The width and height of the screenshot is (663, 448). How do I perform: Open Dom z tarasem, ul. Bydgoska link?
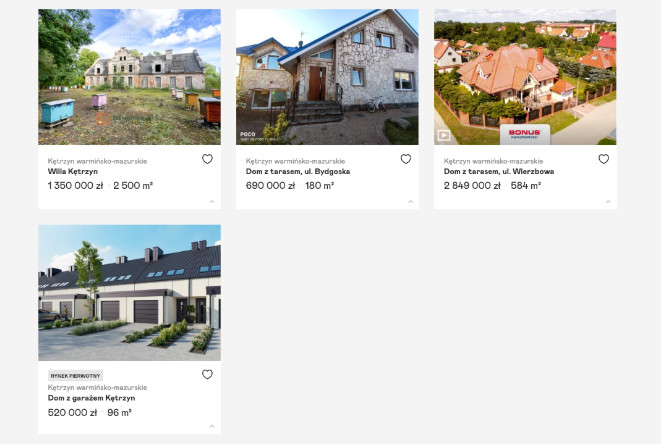298,172
